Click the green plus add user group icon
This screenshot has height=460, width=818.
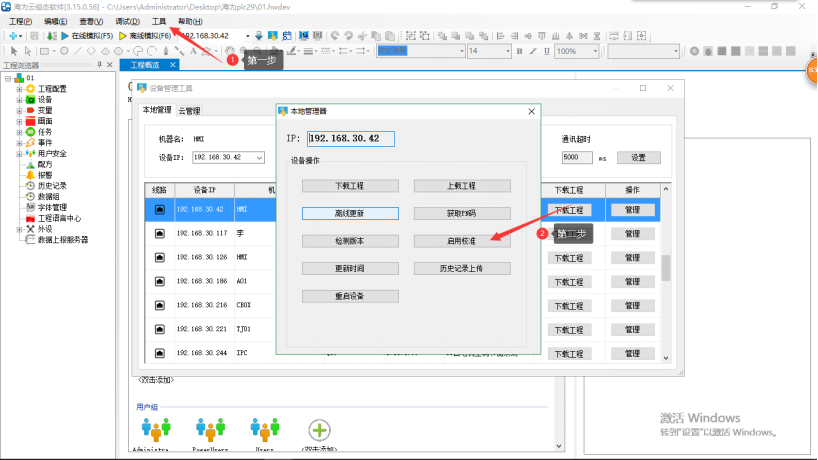click(x=319, y=431)
